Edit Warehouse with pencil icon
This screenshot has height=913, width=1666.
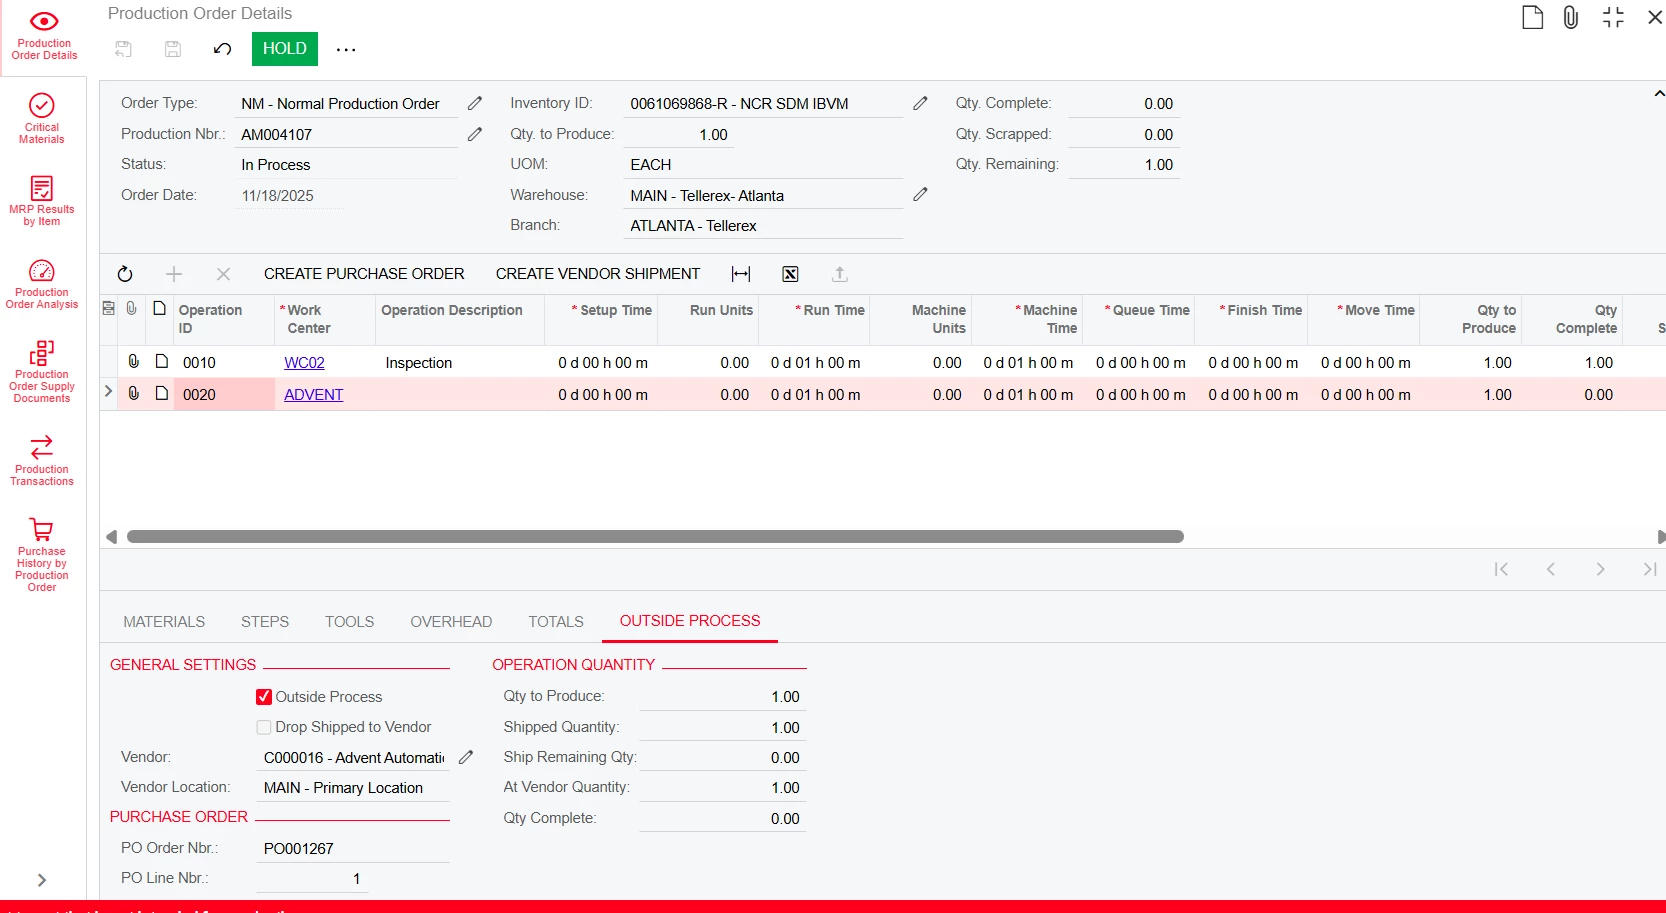tap(920, 195)
